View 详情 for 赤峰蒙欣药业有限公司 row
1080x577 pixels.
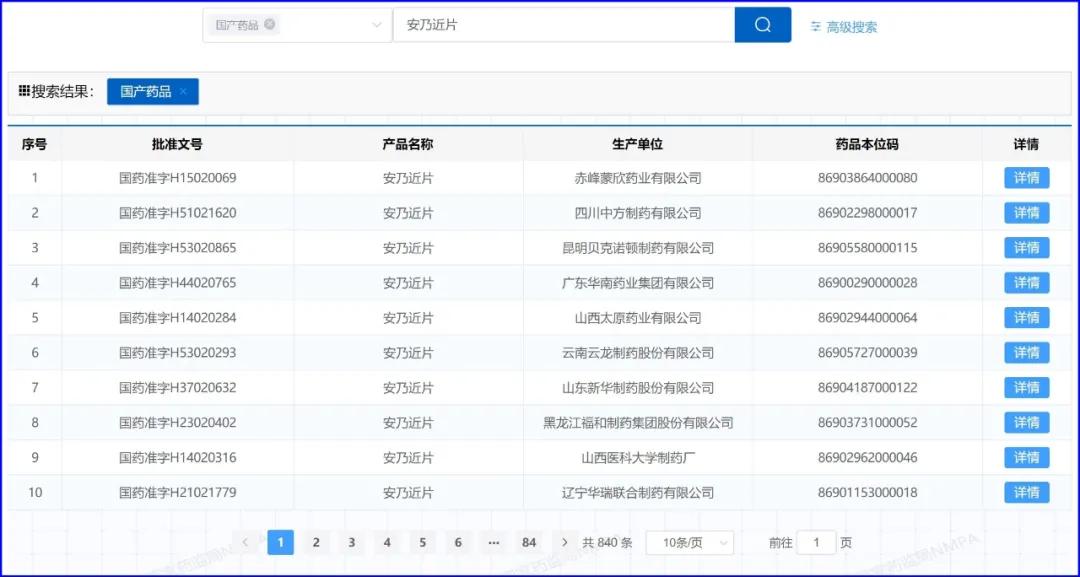(x=1026, y=177)
